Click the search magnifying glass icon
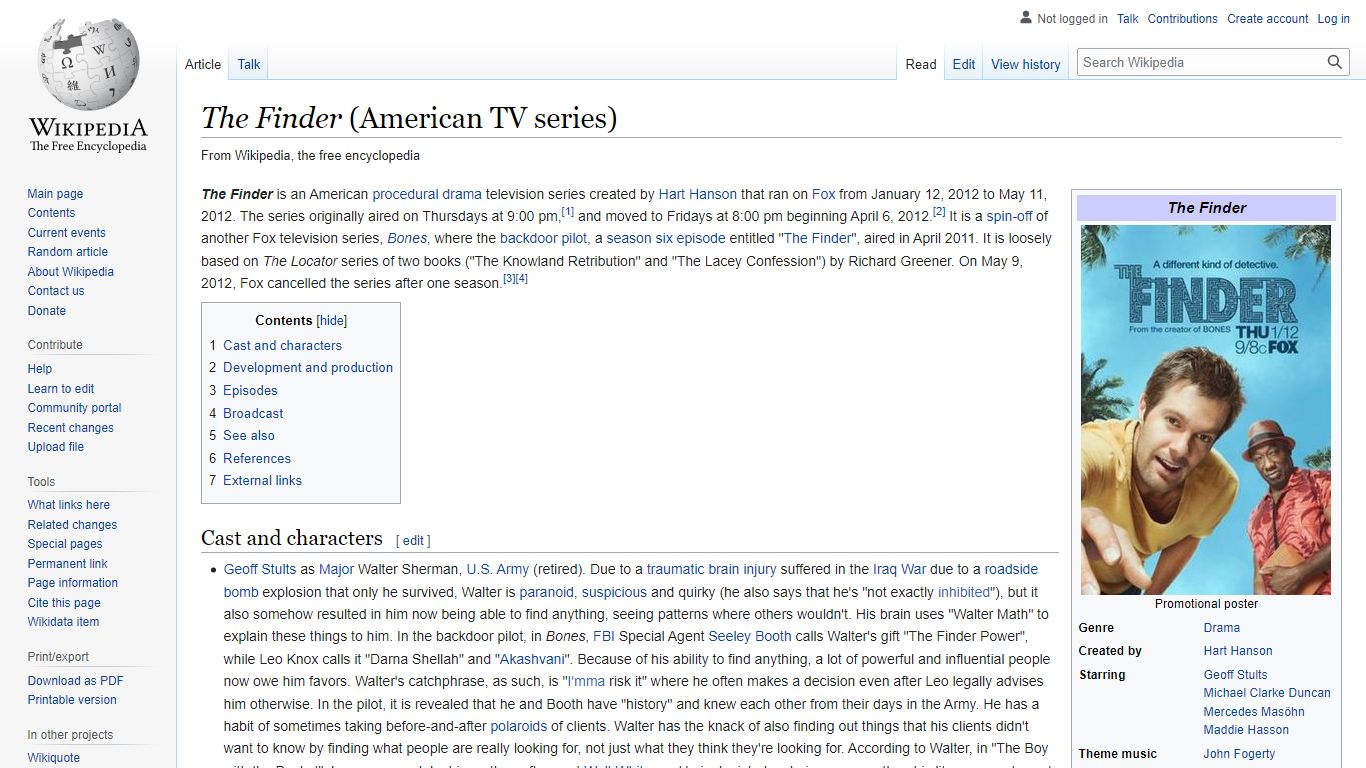1366x768 pixels. point(1335,62)
